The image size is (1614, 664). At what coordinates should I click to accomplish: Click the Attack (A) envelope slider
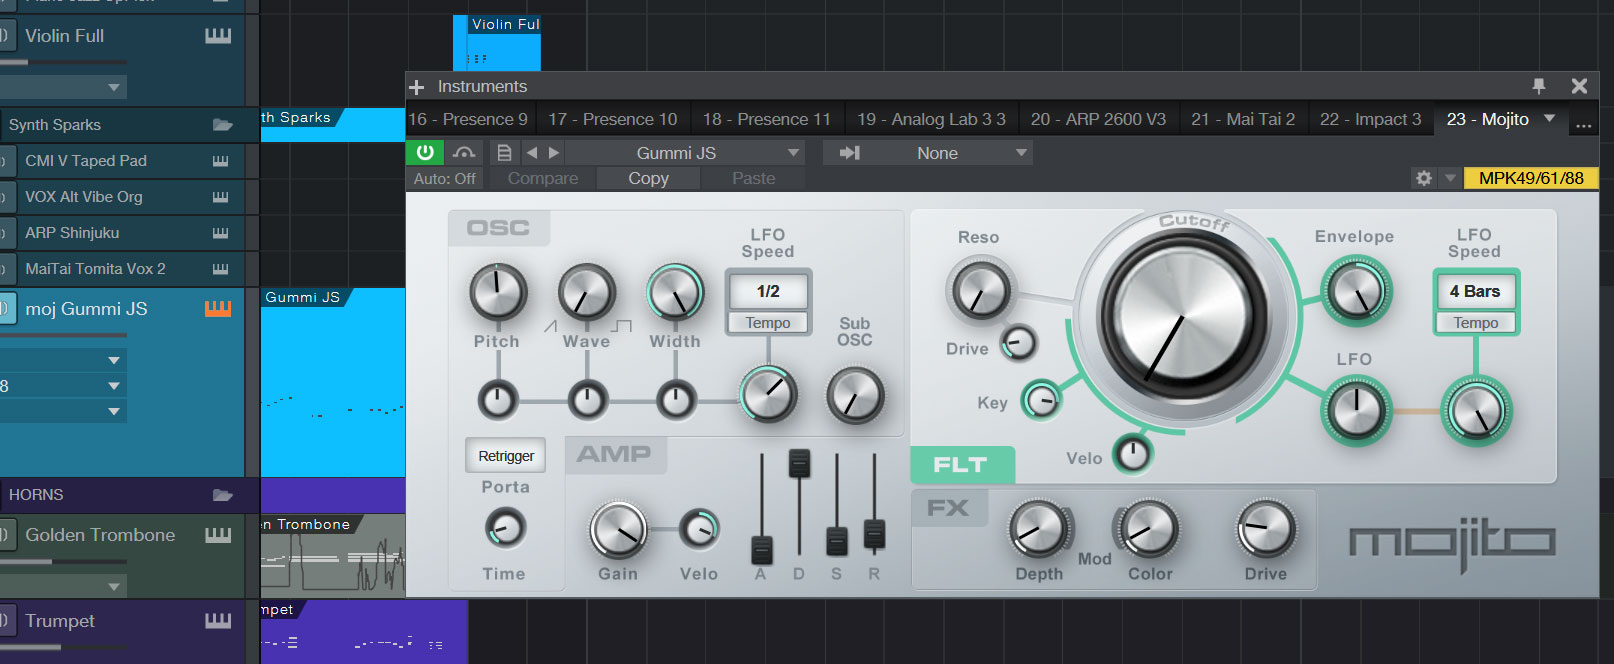click(x=762, y=550)
